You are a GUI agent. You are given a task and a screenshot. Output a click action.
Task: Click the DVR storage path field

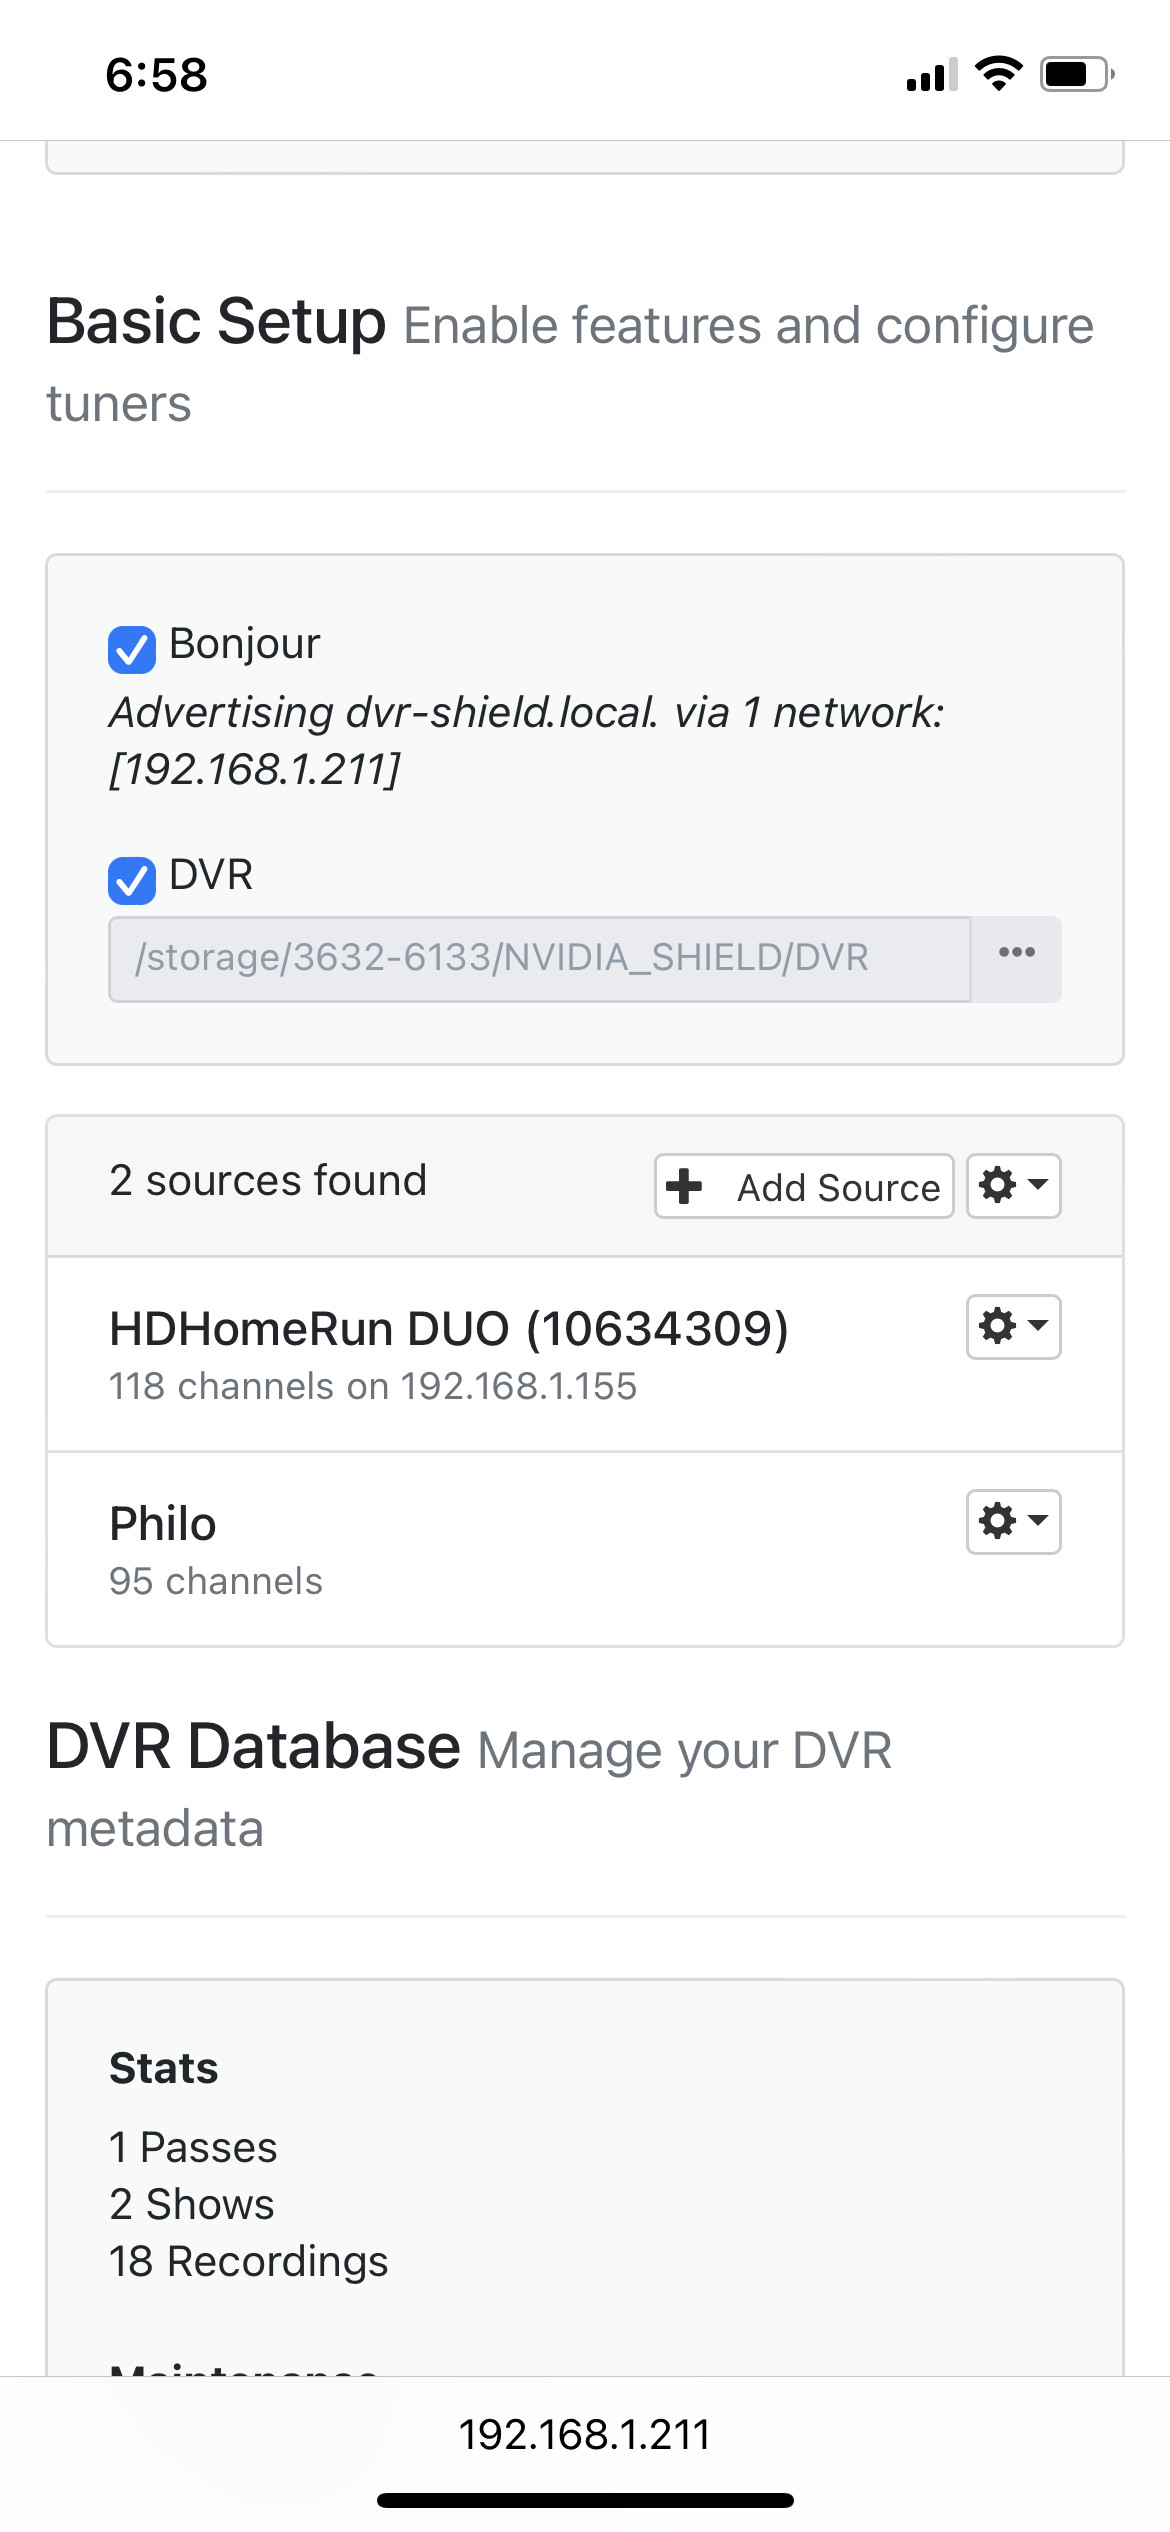click(540, 959)
